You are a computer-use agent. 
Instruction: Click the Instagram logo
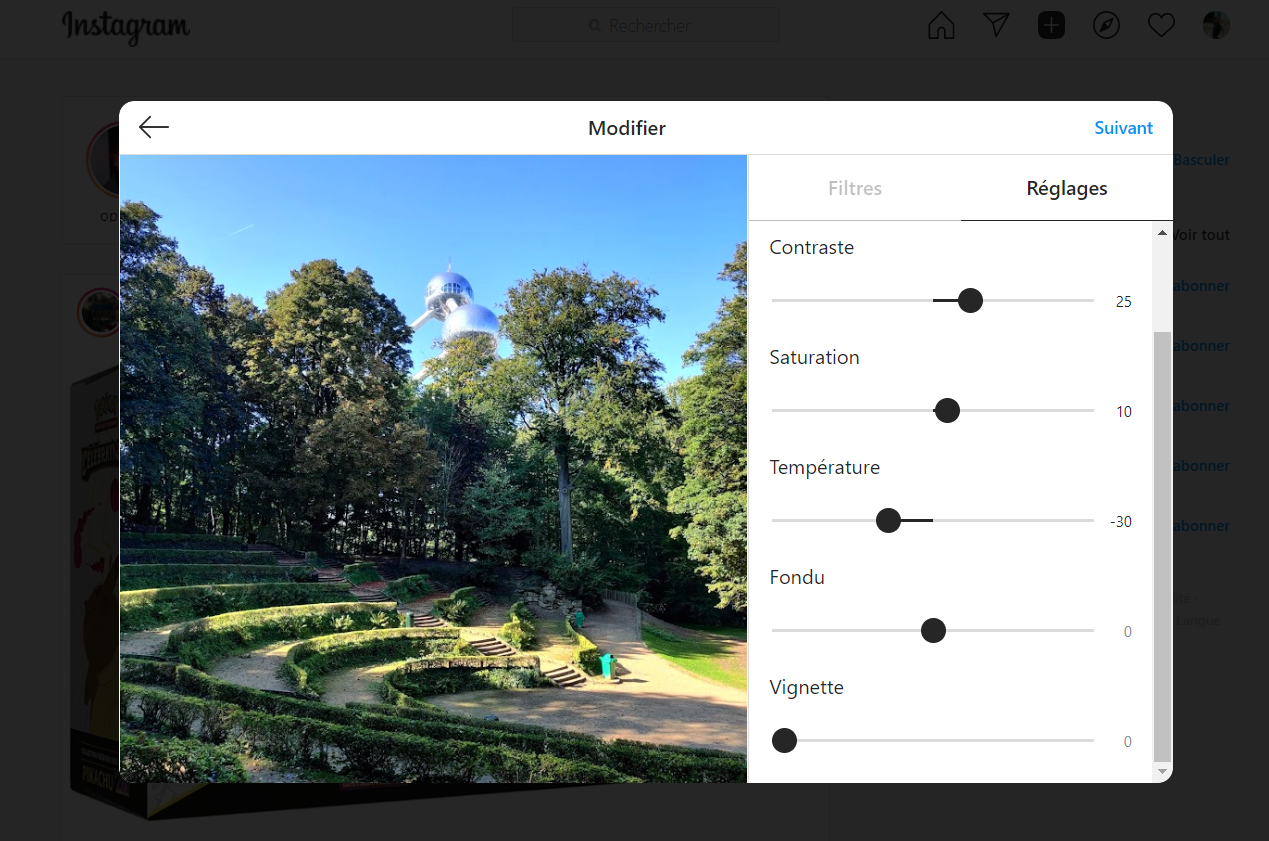[x=126, y=27]
